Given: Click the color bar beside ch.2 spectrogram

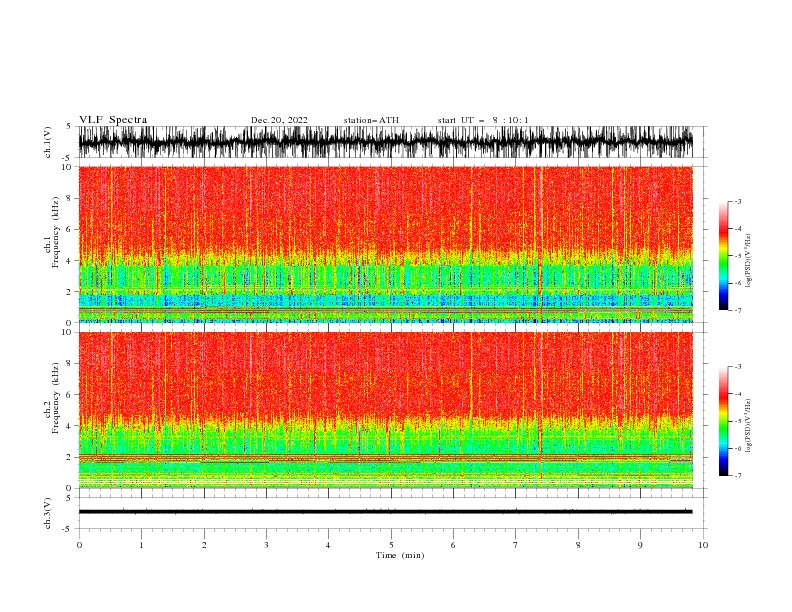Looking at the screenshot, I should coord(723,421).
